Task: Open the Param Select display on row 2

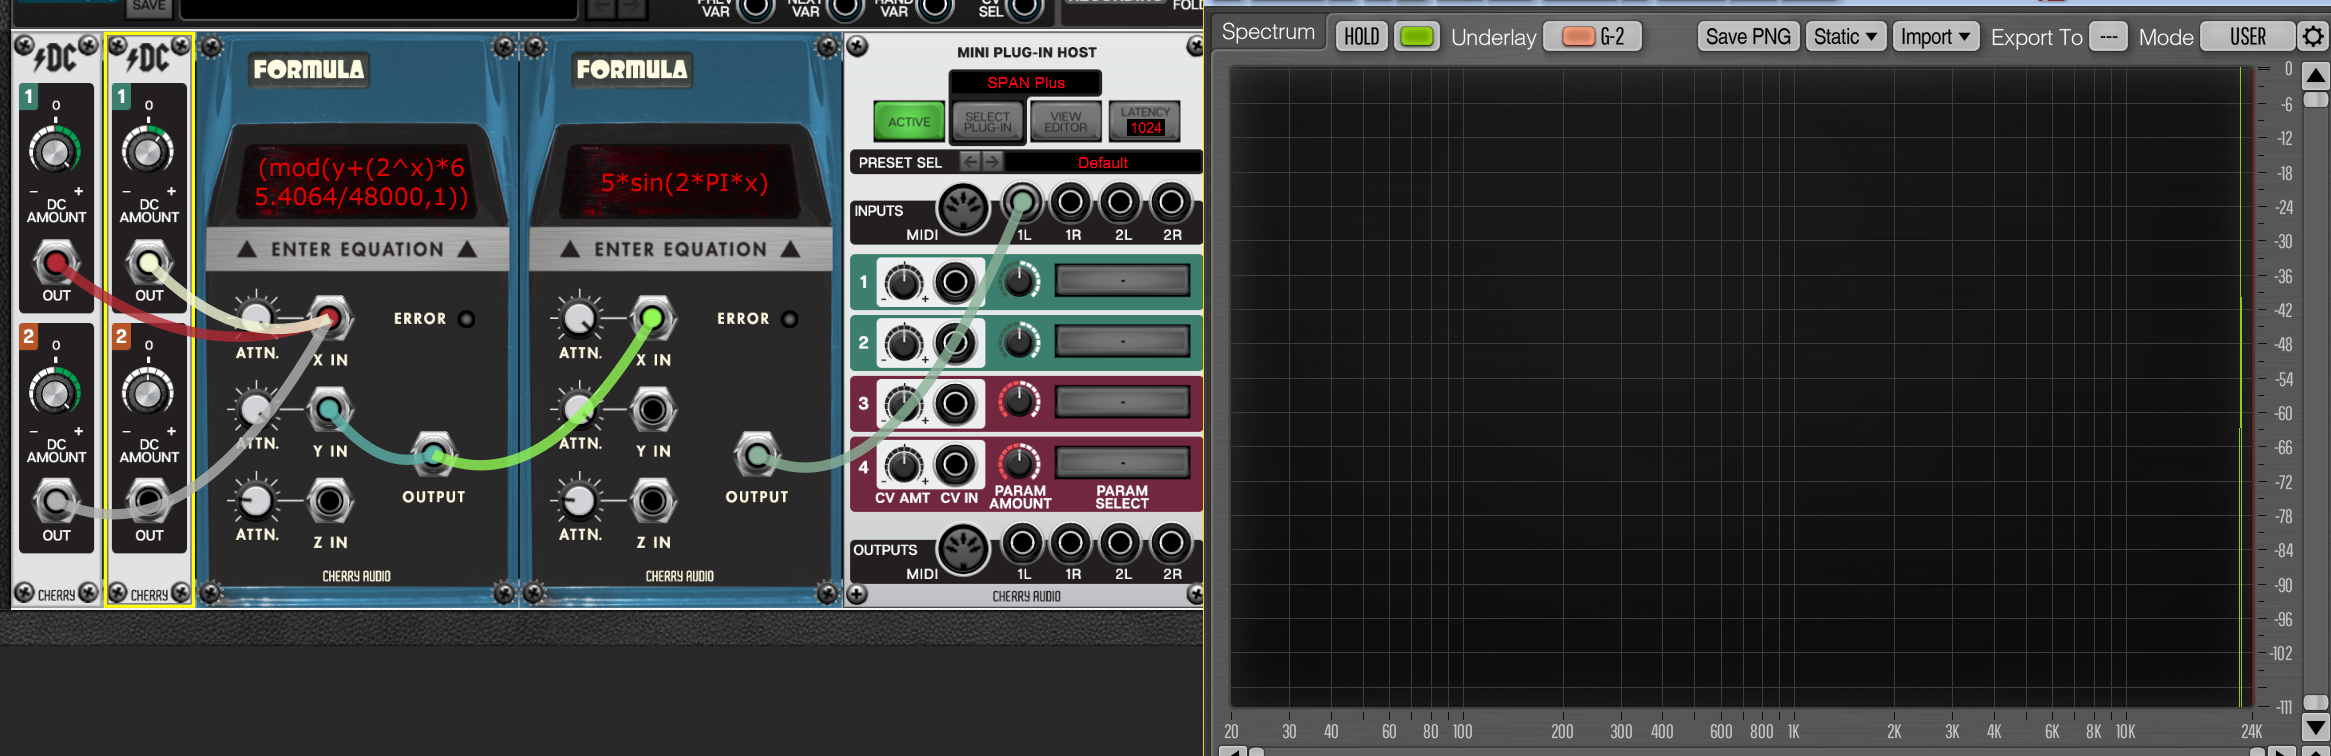Action: [x=1122, y=342]
